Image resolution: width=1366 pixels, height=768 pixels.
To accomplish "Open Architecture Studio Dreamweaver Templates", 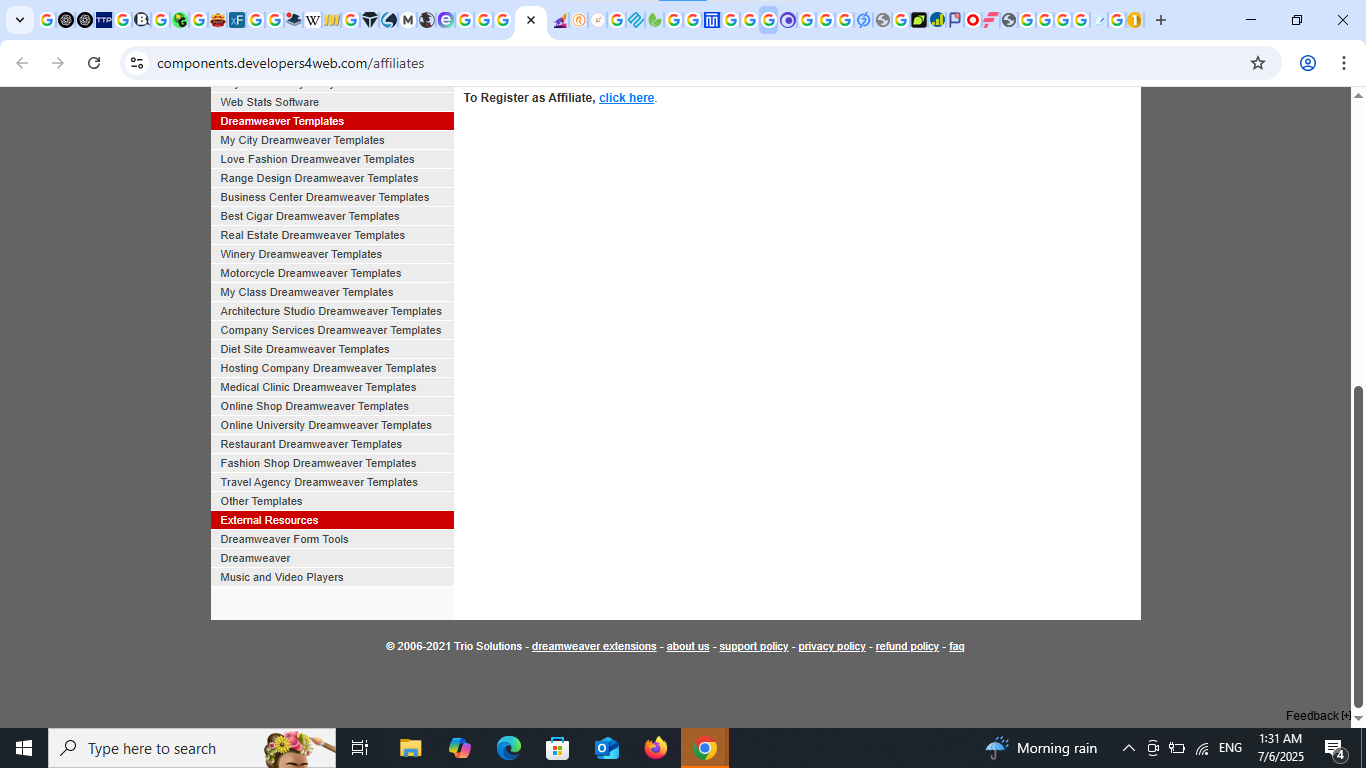I will (x=332, y=311).
